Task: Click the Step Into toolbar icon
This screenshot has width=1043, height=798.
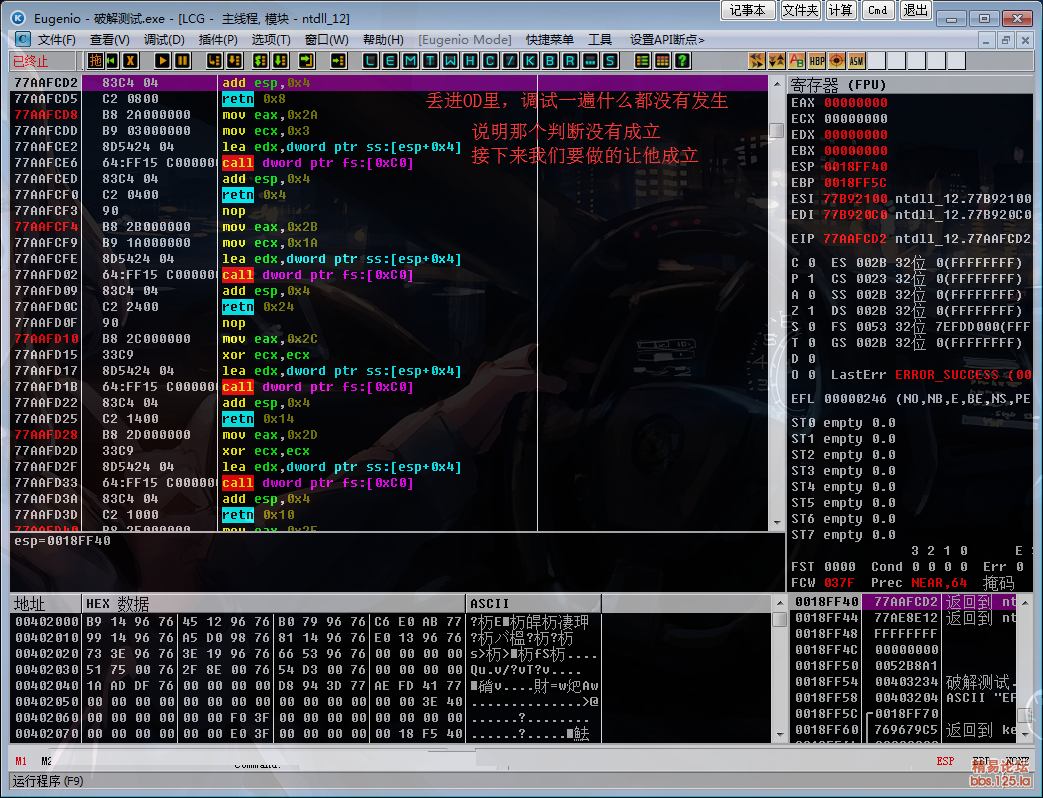Action: tap(214, 61)
